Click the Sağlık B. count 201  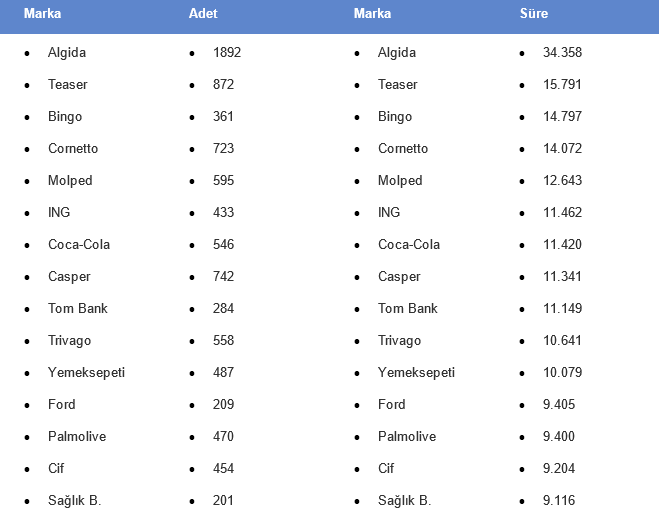pos(223,501)
